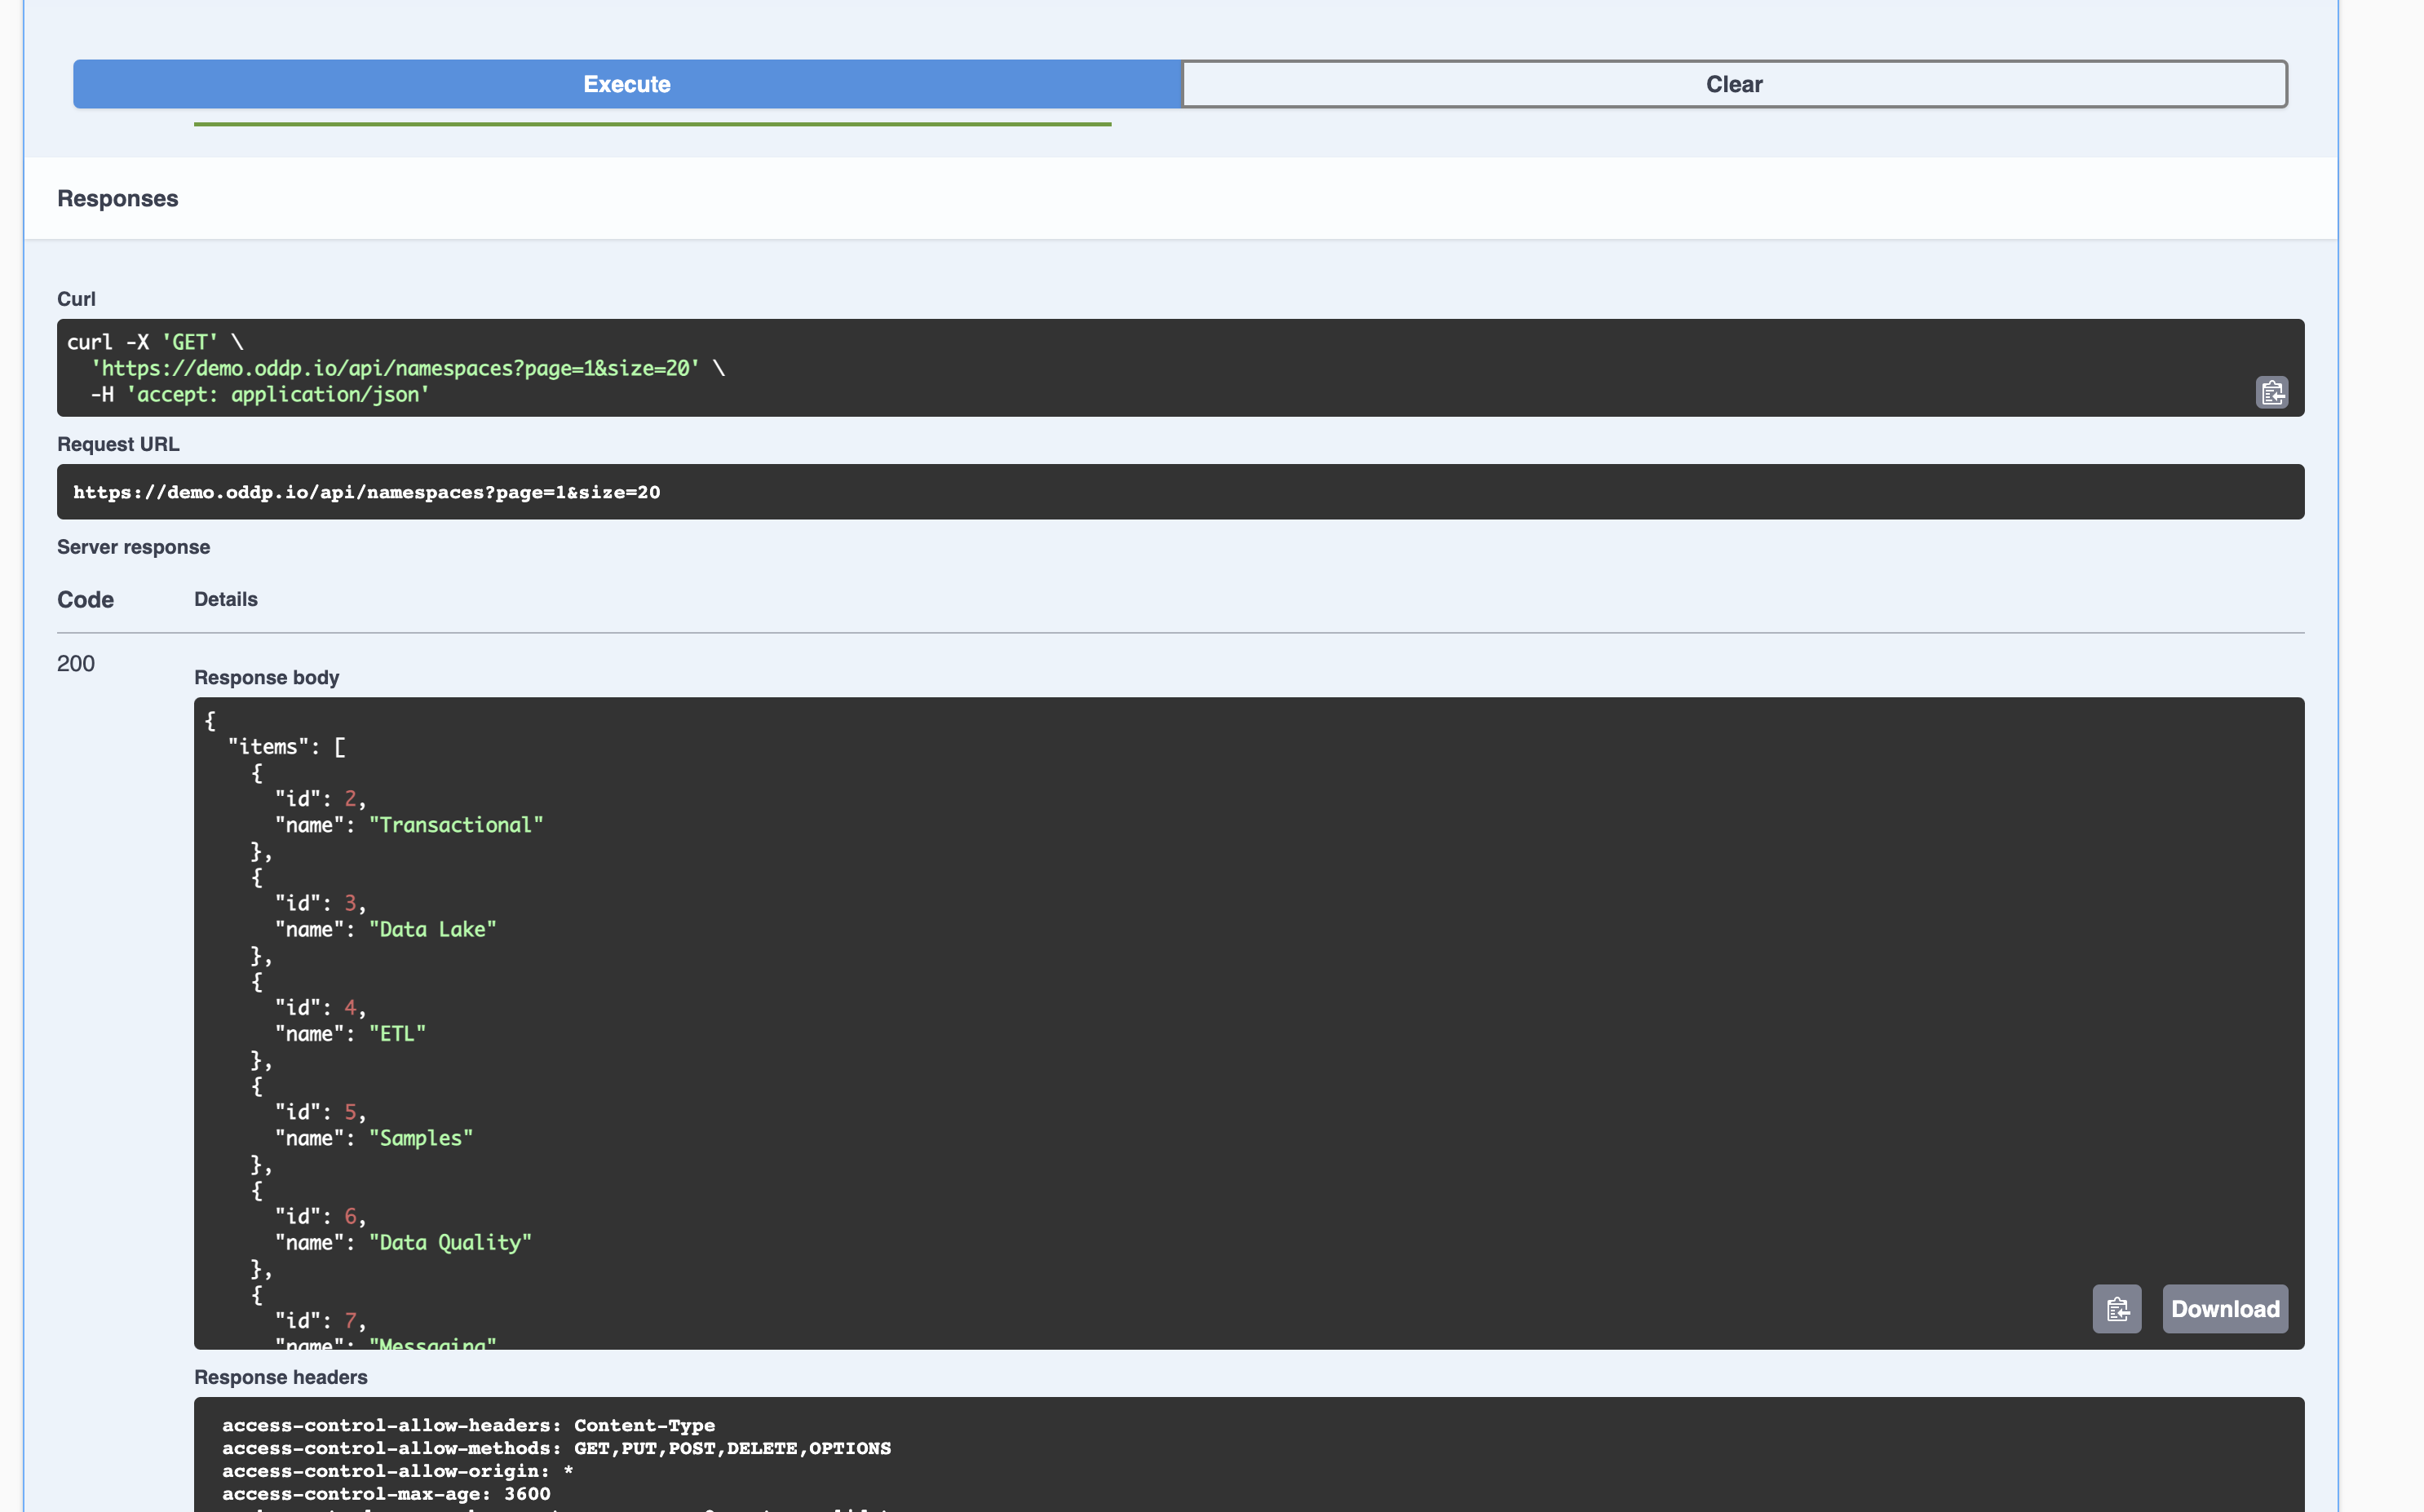Click the 200 status code
The image size is (2424, 1512).
(x=76, y=664)
